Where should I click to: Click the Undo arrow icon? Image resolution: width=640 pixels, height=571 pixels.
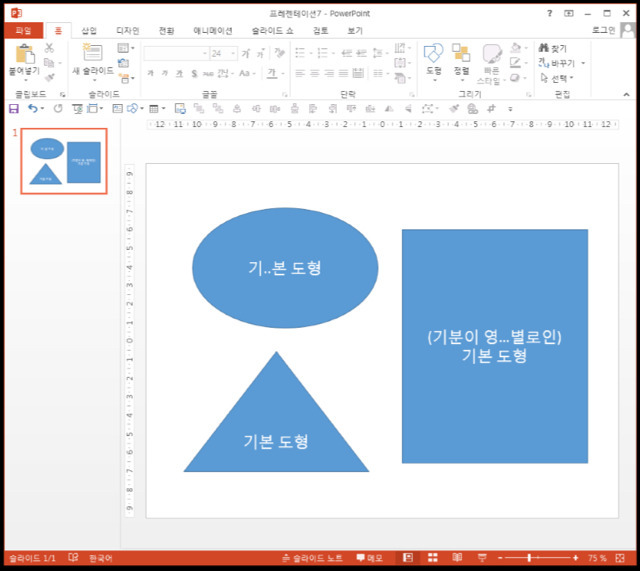click(x=33, y=108)
